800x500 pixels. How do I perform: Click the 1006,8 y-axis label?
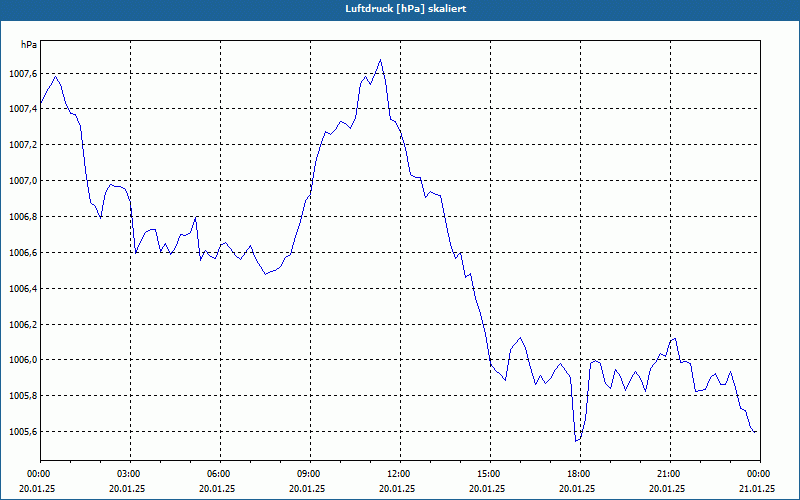click(23, 217)
